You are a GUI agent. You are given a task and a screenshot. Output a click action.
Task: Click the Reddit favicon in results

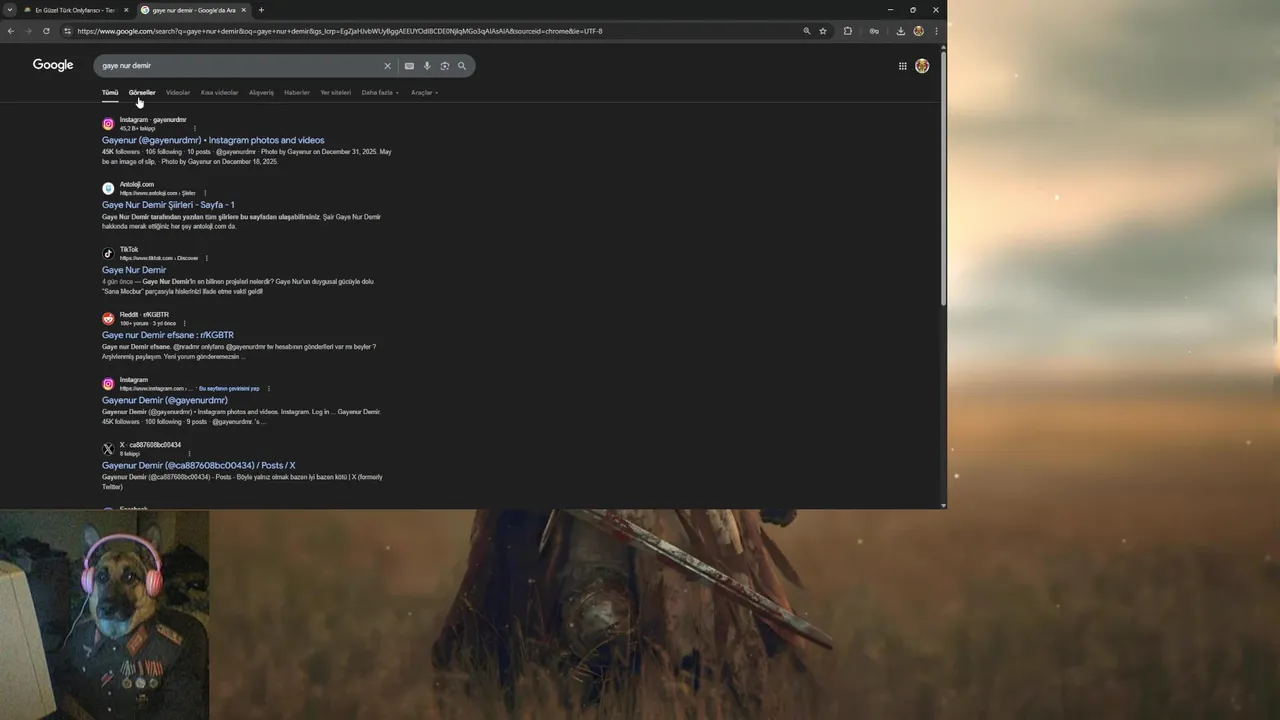tap(108, 319)
